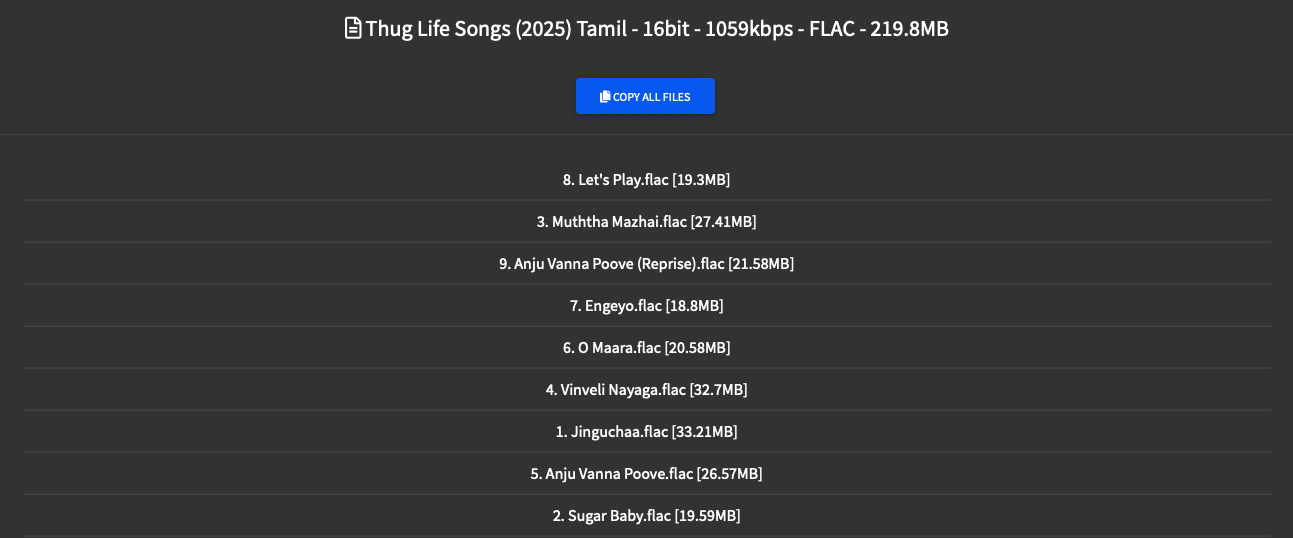Open 4. Vinveli Nayaga.flac file
Image resolution: width=1293 pixels, height=538 pixels.
(x=647, y=390)
